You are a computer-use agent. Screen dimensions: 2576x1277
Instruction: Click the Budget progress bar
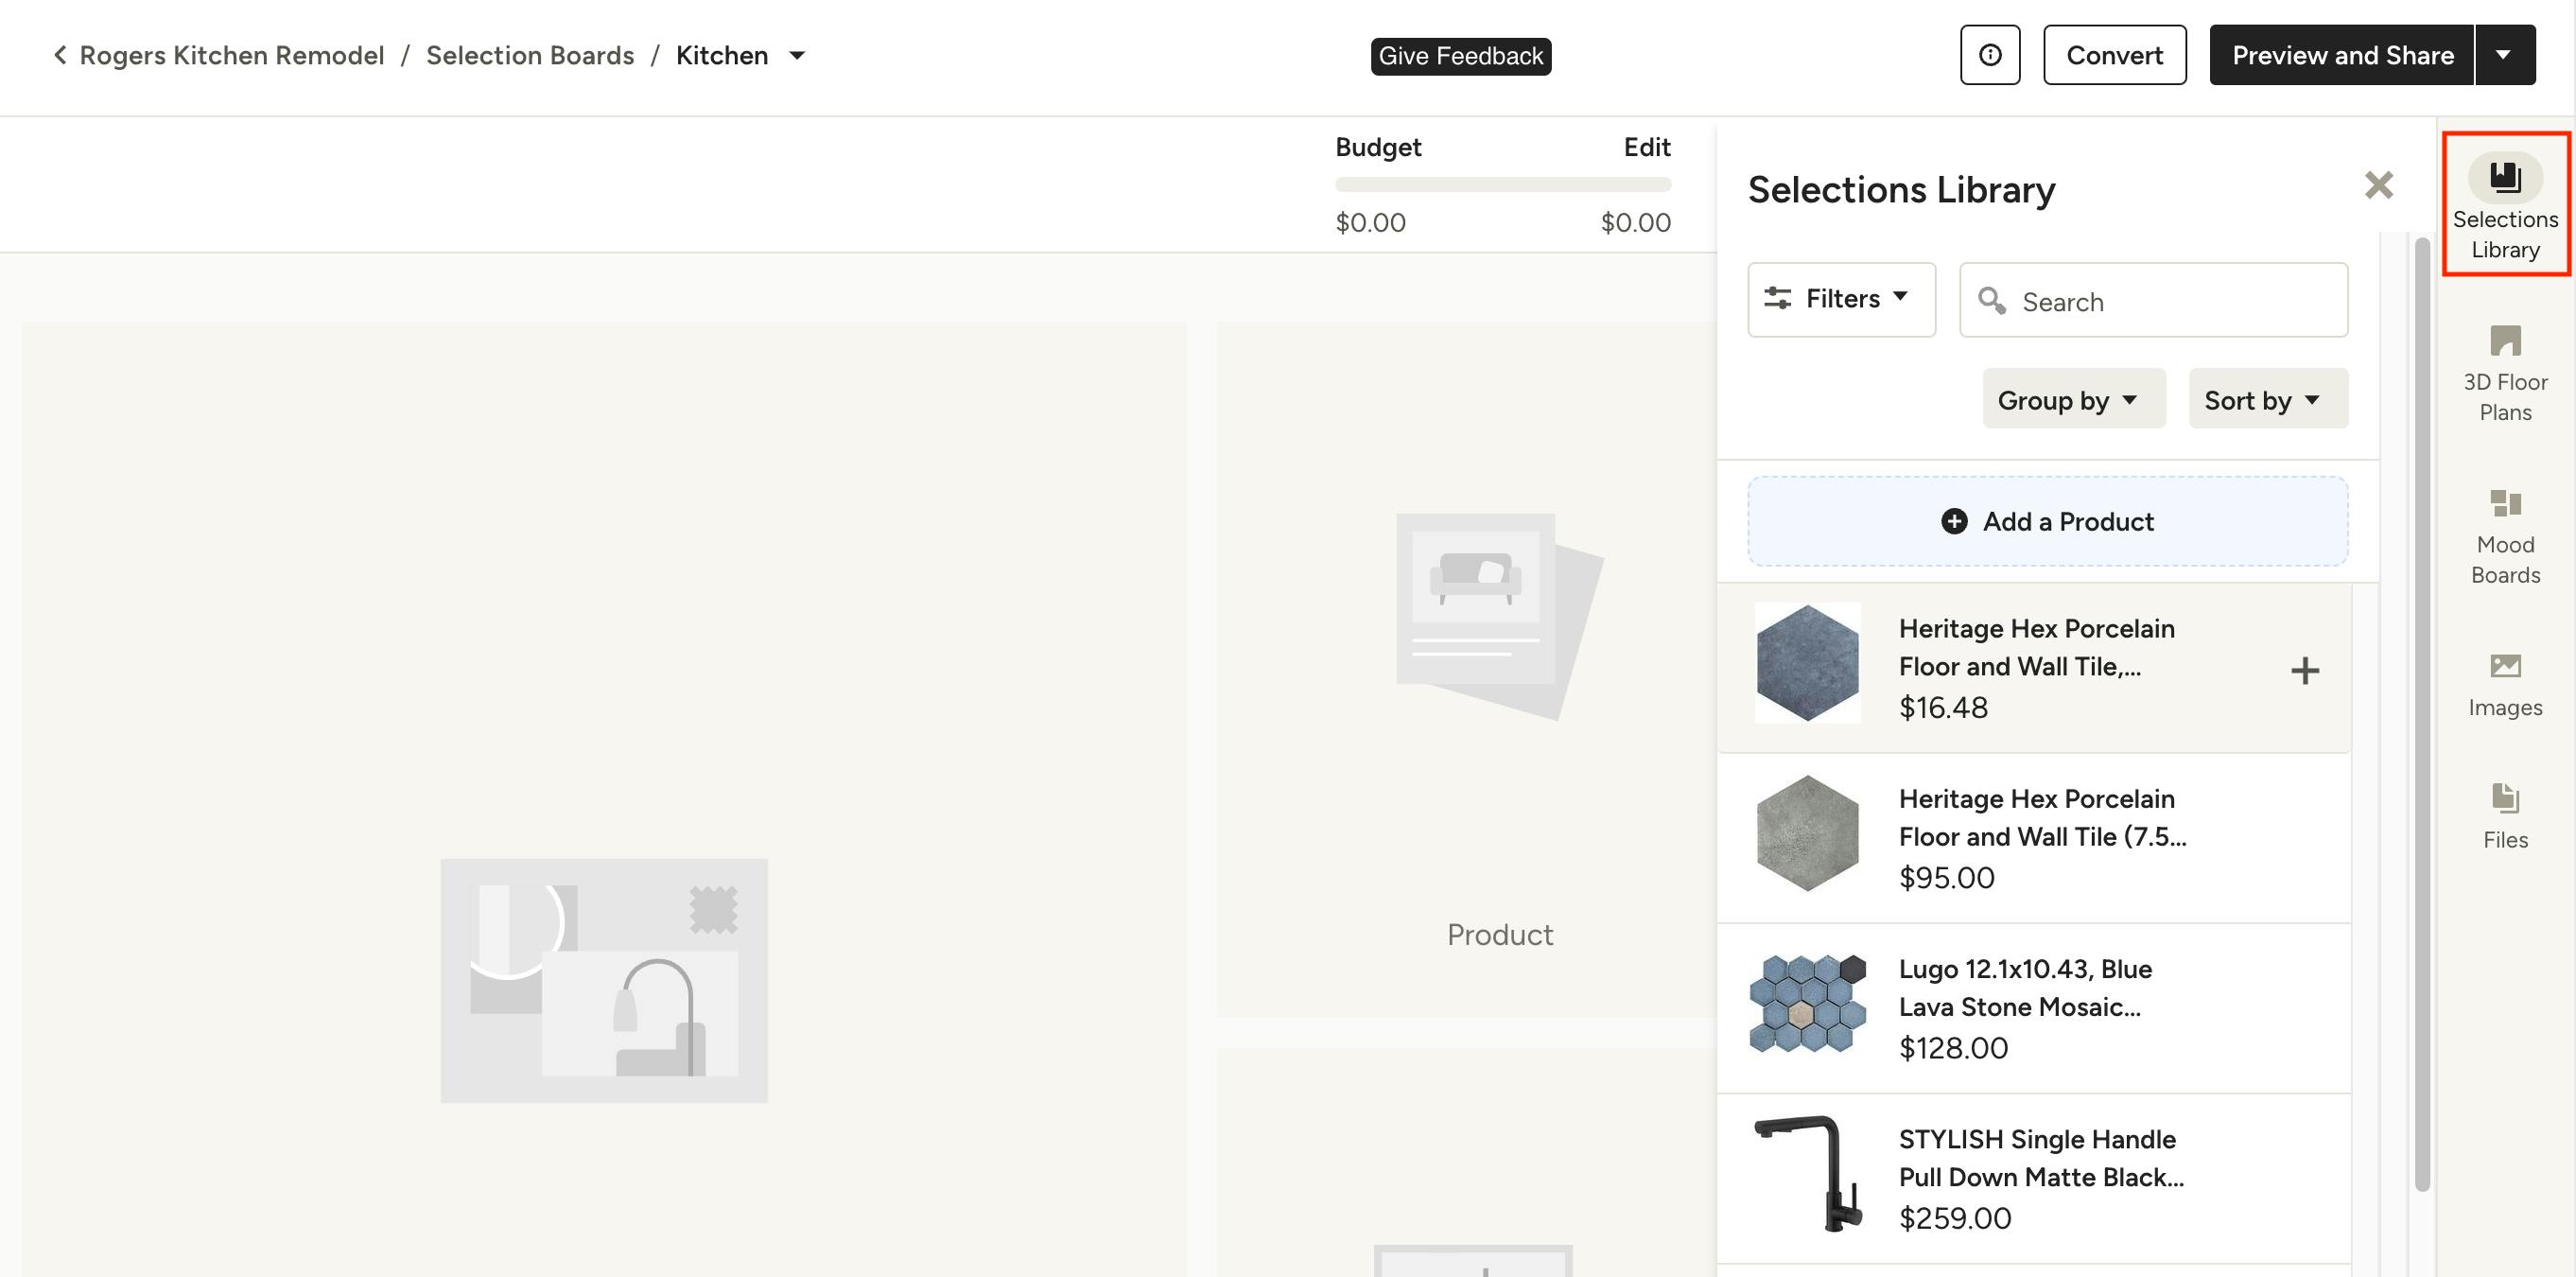tap(1502, 184)
